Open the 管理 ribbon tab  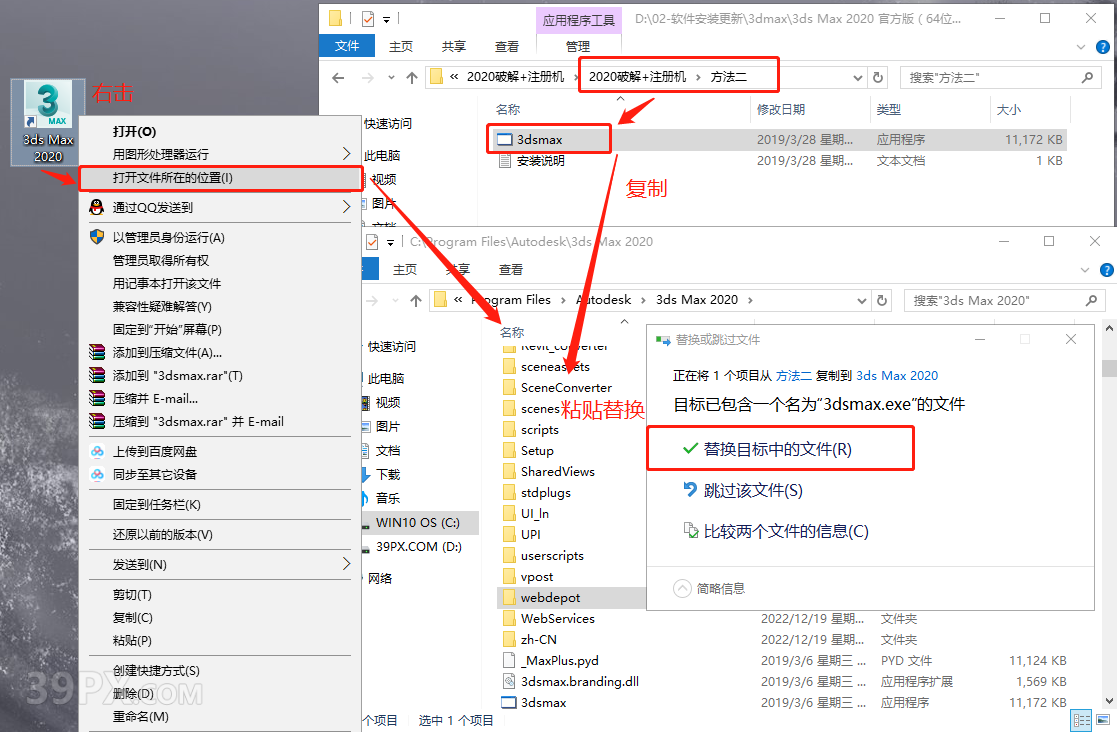point(577,46)
